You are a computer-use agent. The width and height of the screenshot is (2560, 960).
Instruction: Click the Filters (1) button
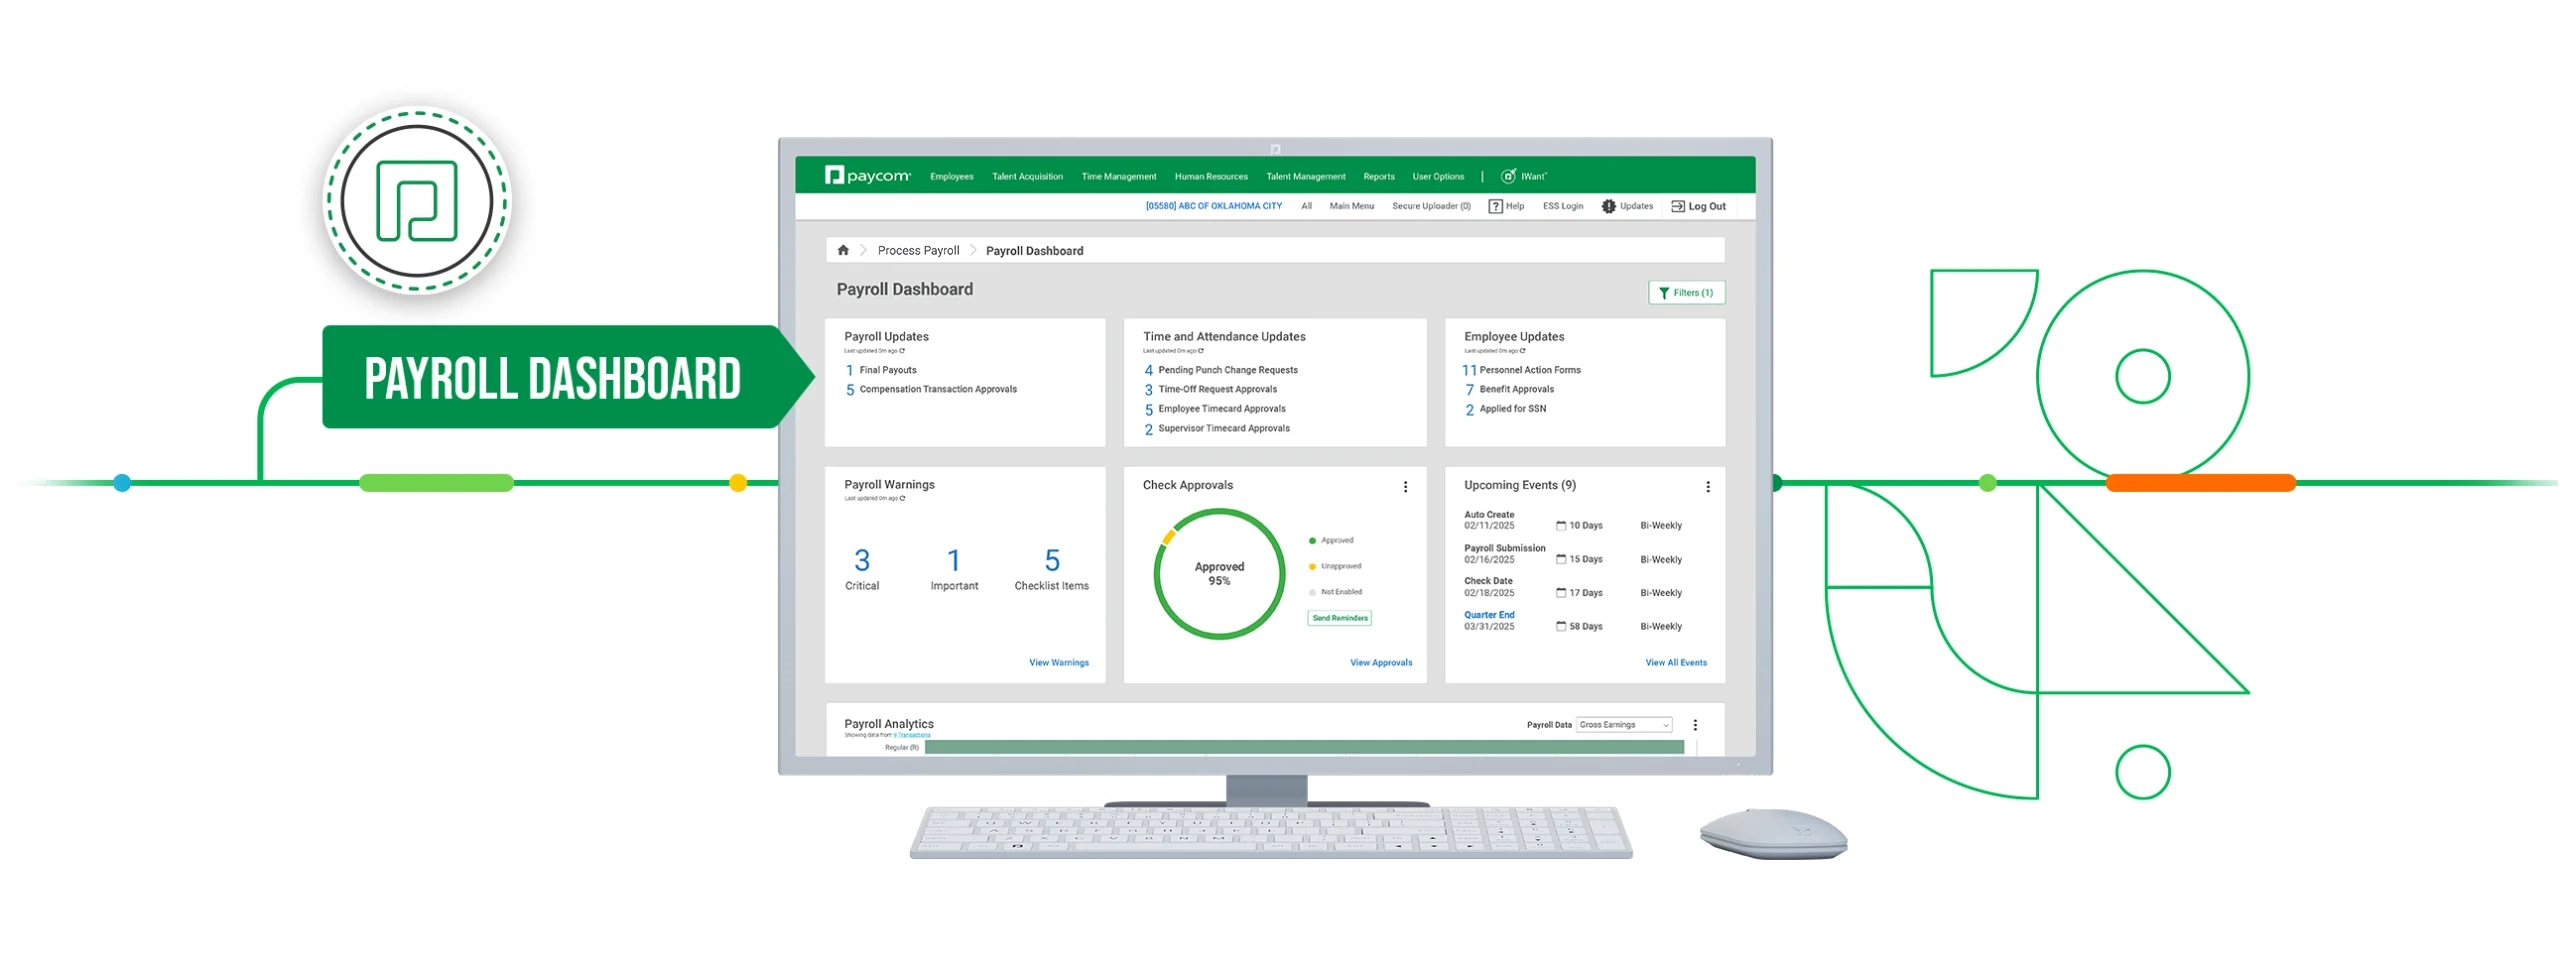pos(1685,293)
